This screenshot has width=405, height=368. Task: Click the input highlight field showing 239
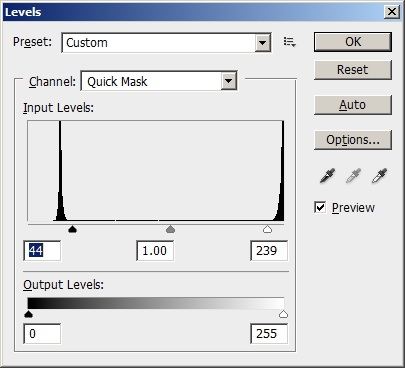269,251
